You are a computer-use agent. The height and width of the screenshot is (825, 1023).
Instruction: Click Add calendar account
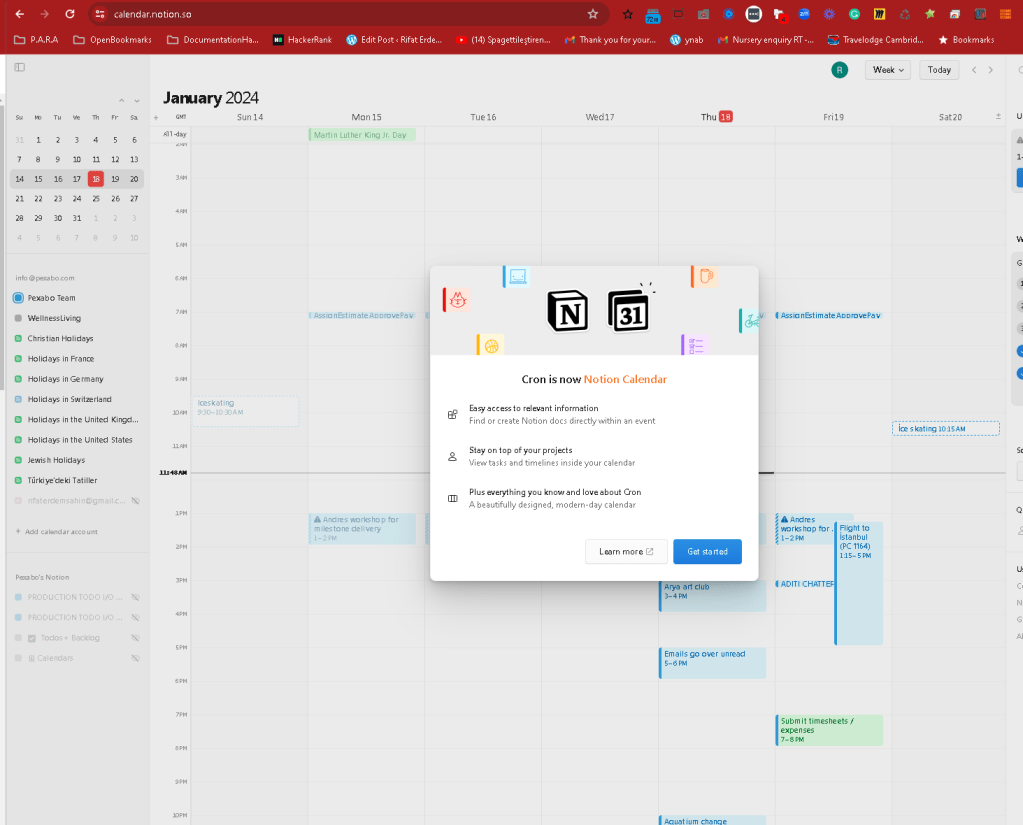tap(56, 532)
